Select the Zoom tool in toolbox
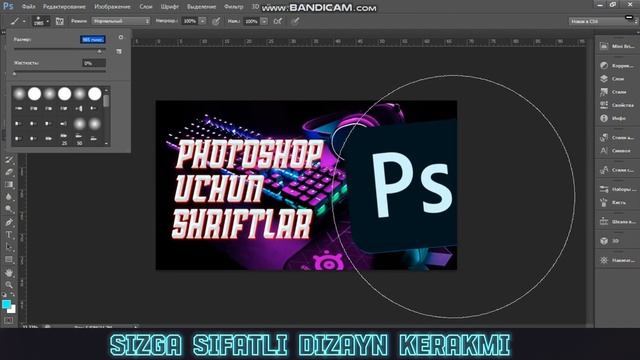640x360 pixels. (x=9, y=285)
